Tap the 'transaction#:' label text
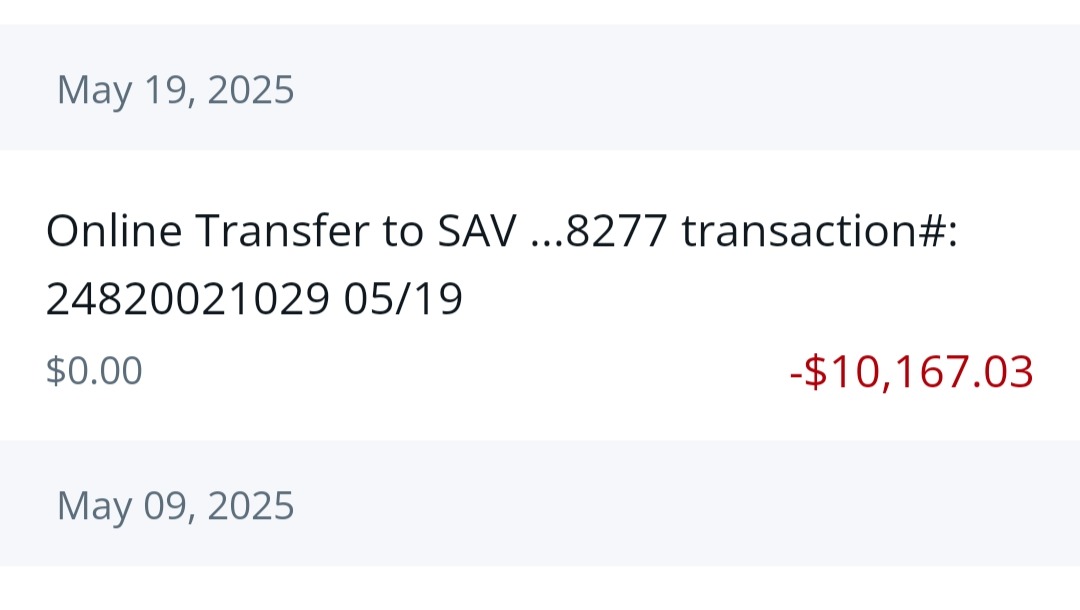The width and height of the screenshot is (1080, 610). 819,232
